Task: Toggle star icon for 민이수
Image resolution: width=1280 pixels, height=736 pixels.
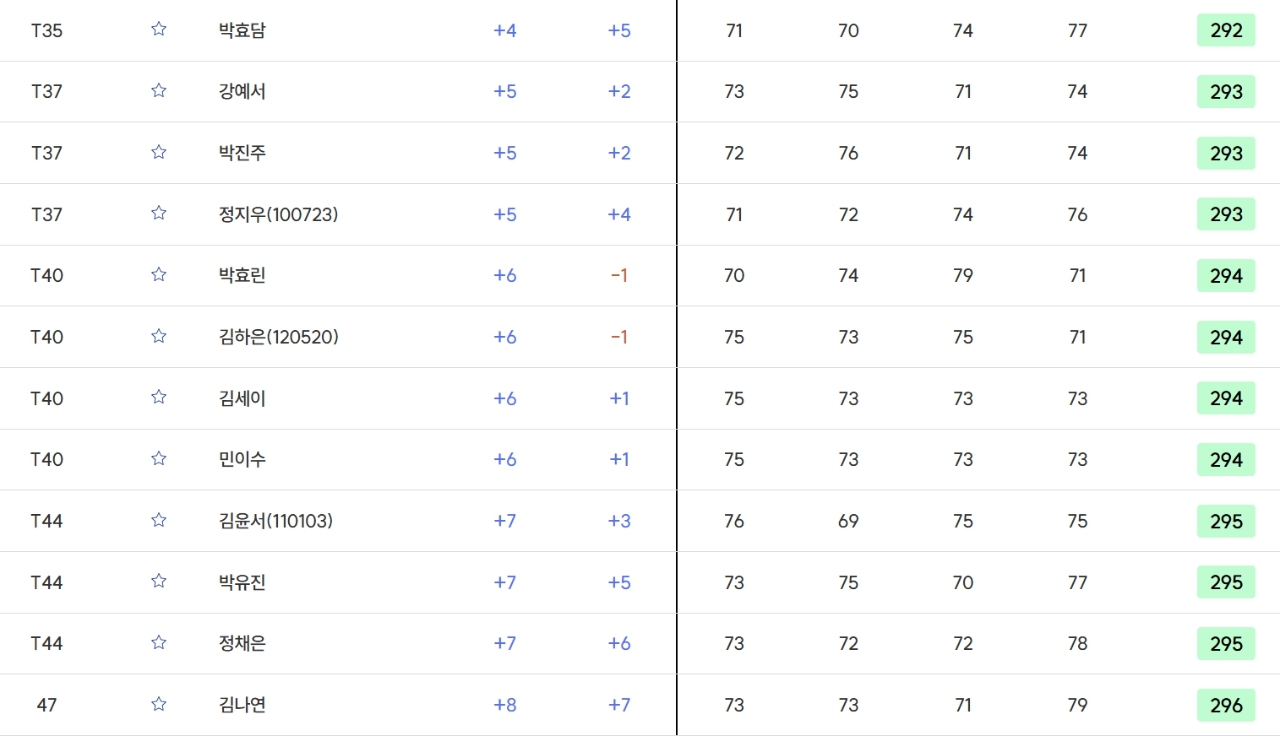Action: [x=158, y=458]
